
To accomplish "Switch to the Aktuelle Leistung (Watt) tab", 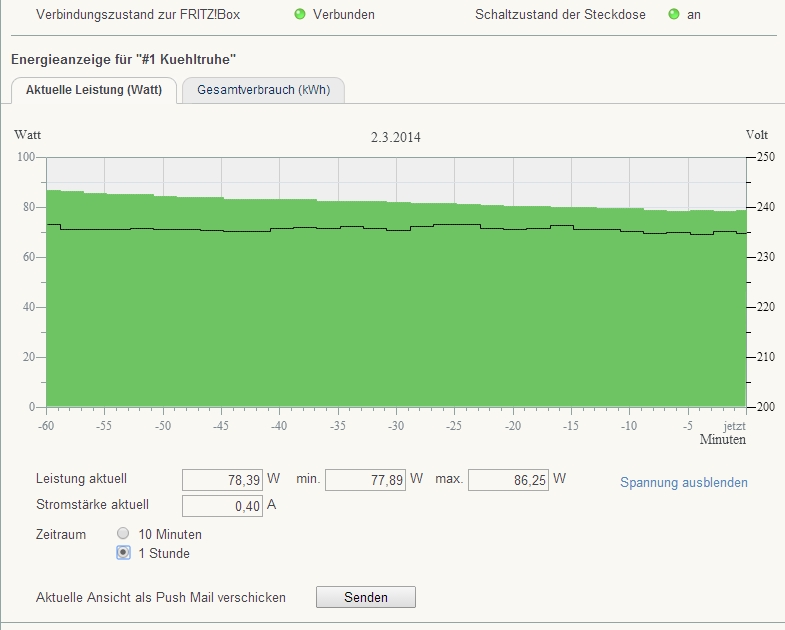I will 94,90.
